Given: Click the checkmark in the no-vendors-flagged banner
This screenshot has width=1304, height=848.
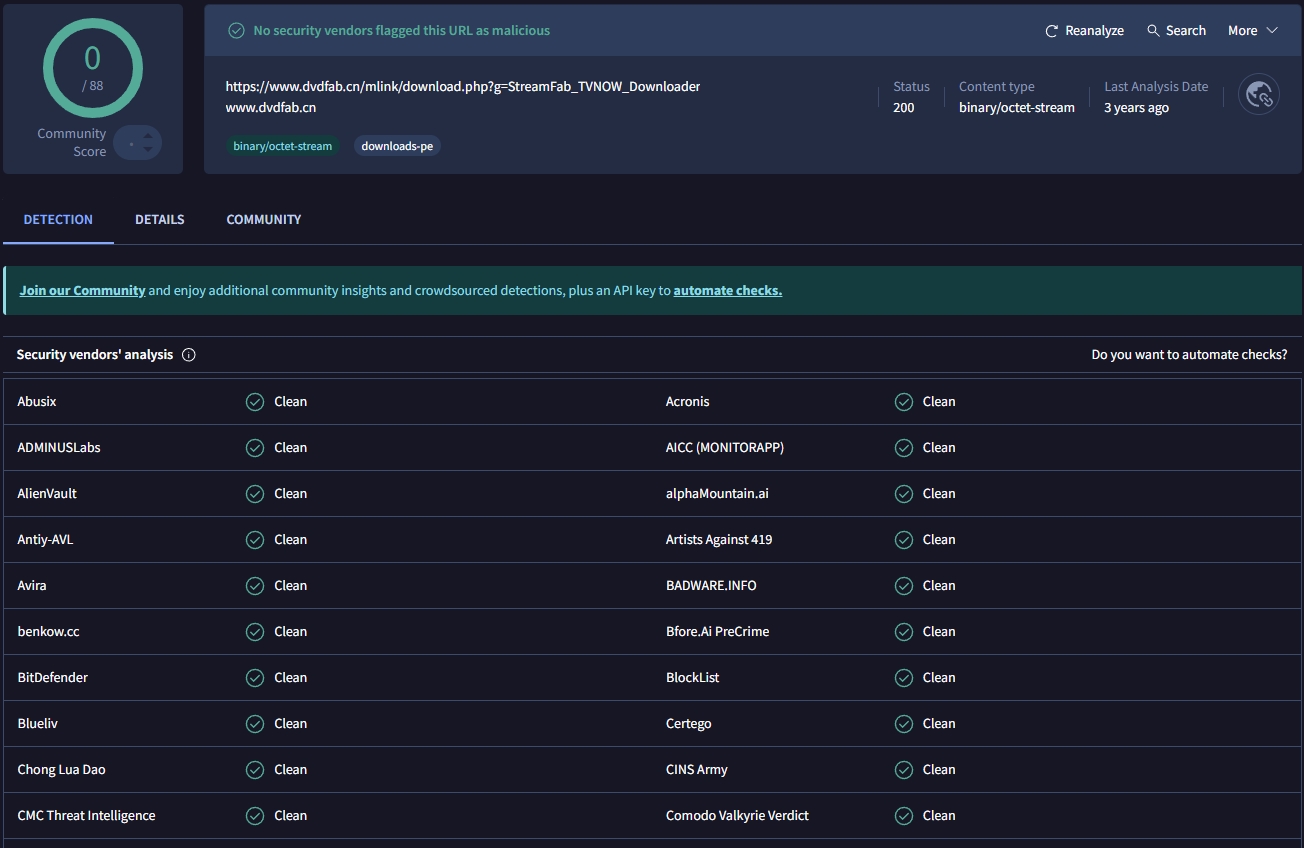Looking at the screenshot, I should pyautogui.click(x=236, y=30).
